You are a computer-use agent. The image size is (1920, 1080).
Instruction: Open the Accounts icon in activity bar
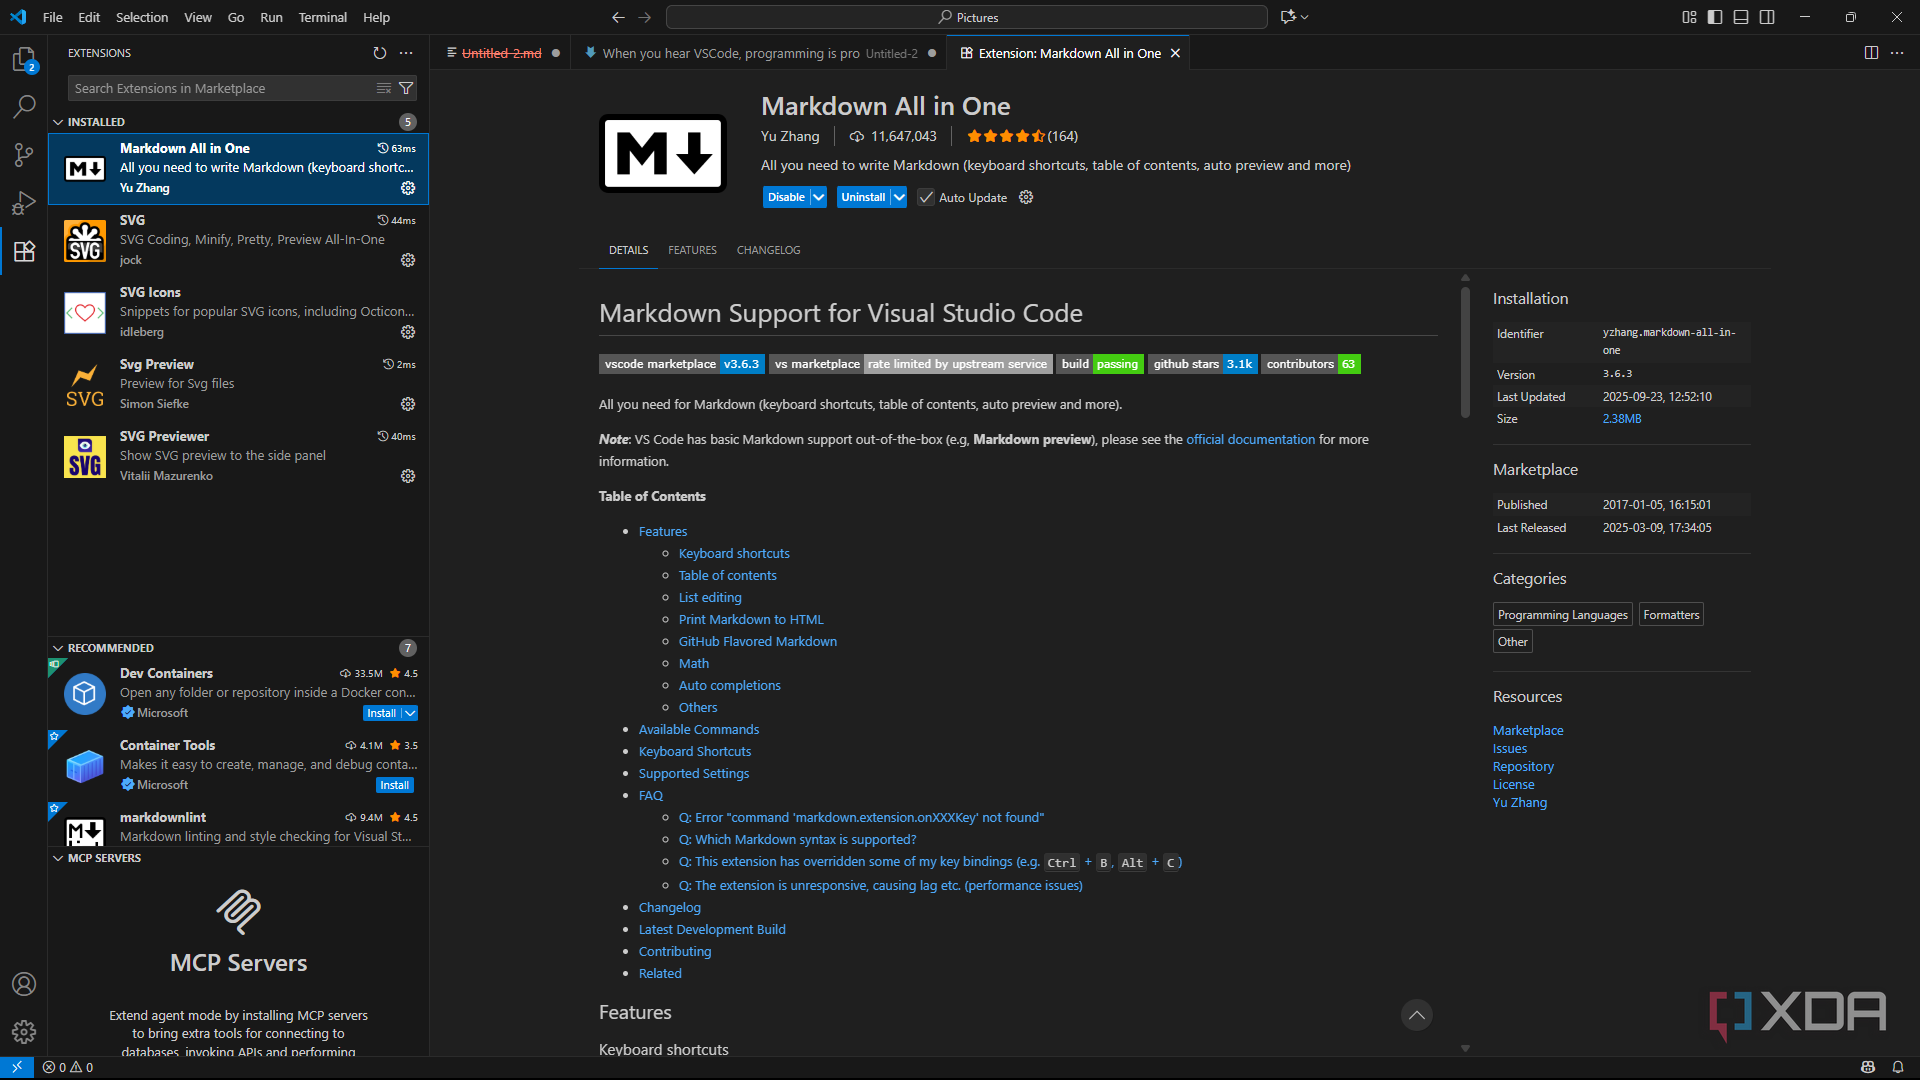[x=24, y=984]
